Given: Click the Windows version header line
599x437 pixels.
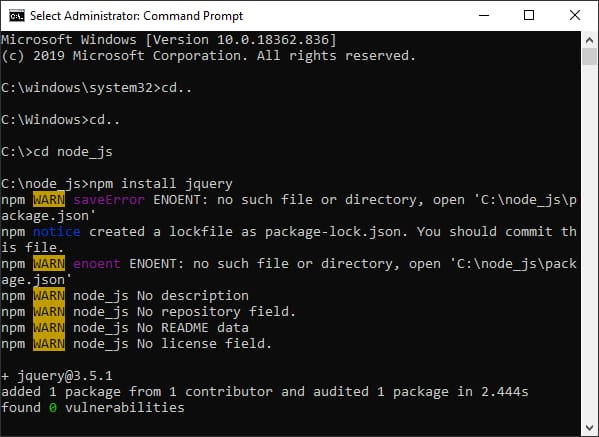Looking at the screenshot, I should pos(169,40).
